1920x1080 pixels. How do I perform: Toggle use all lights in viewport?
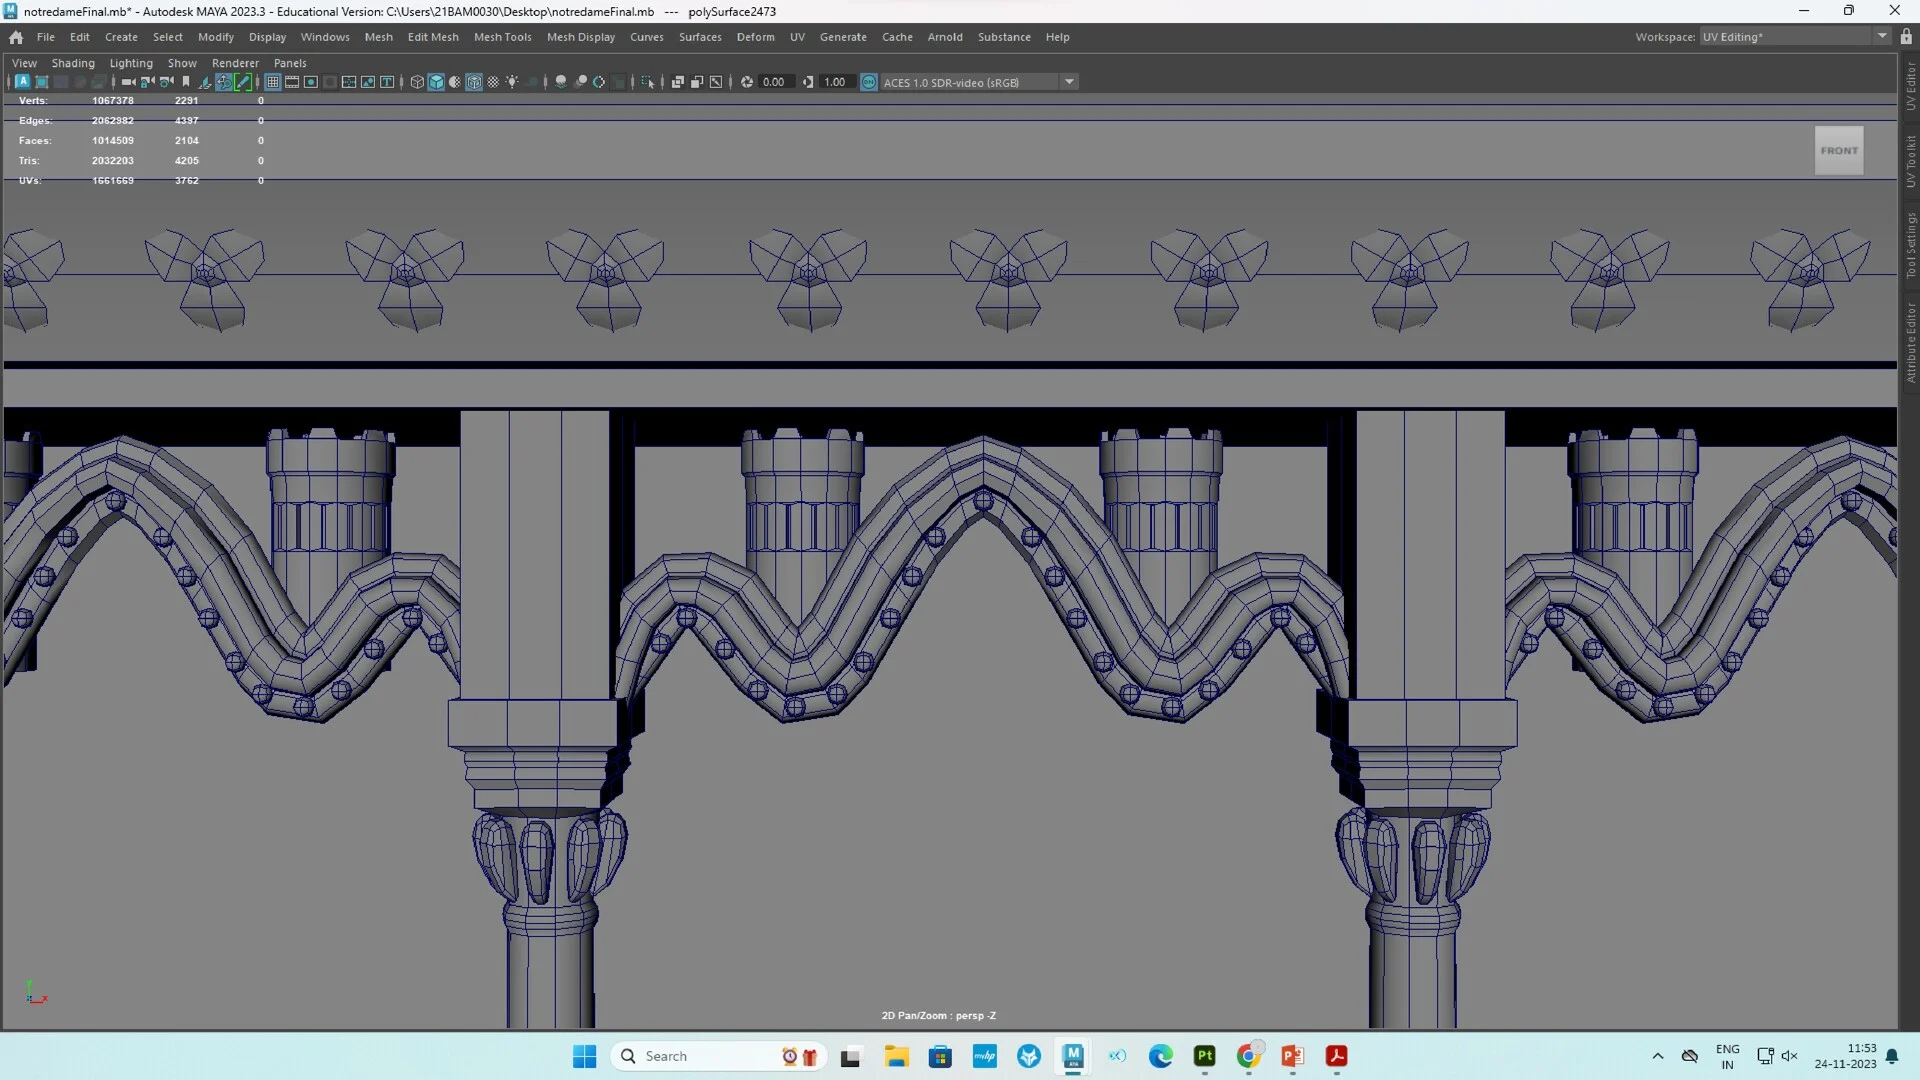[512, 82]
